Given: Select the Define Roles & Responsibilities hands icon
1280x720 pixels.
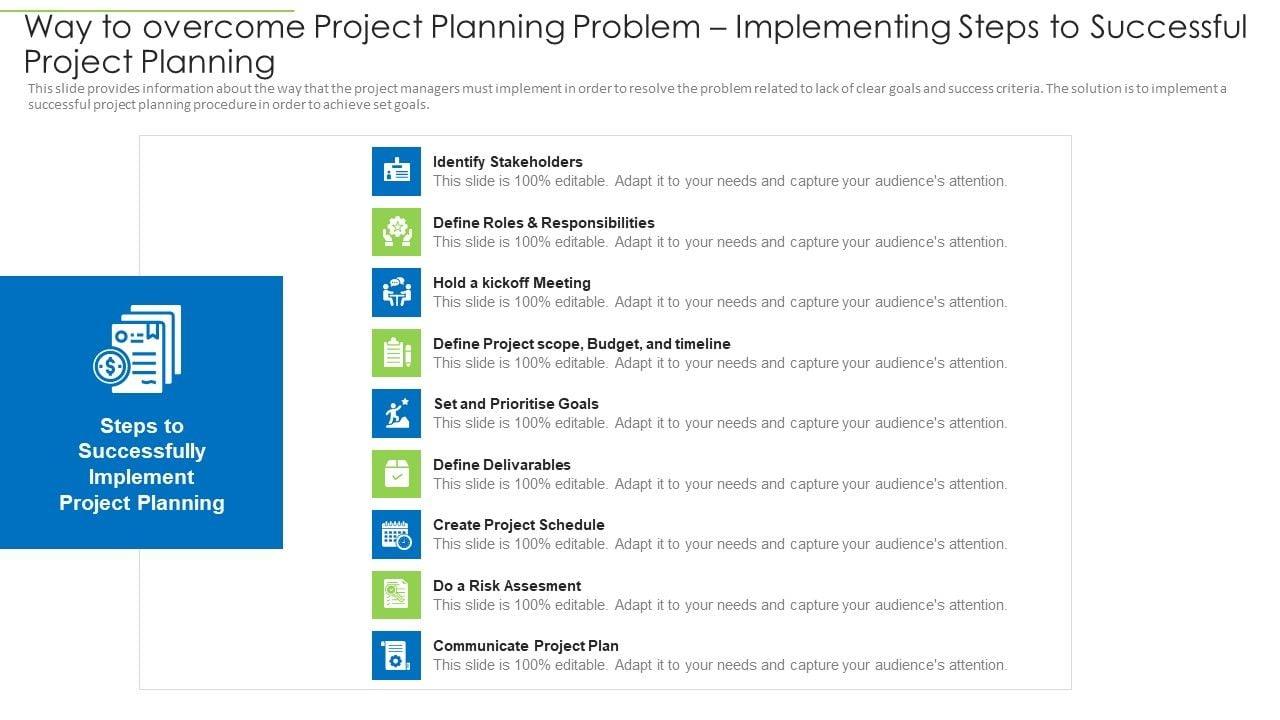Looking at the screenshot, I should [396, 232].
